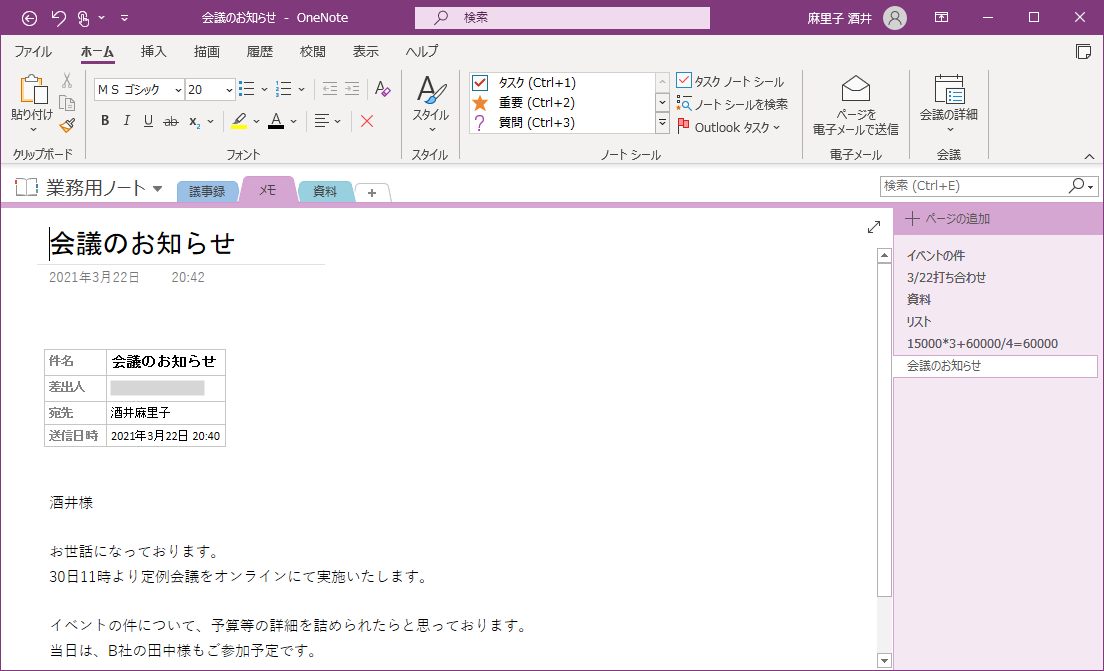Increase indent of paragraph
This screenshot has width=1104, height=671.
(352, 89)
